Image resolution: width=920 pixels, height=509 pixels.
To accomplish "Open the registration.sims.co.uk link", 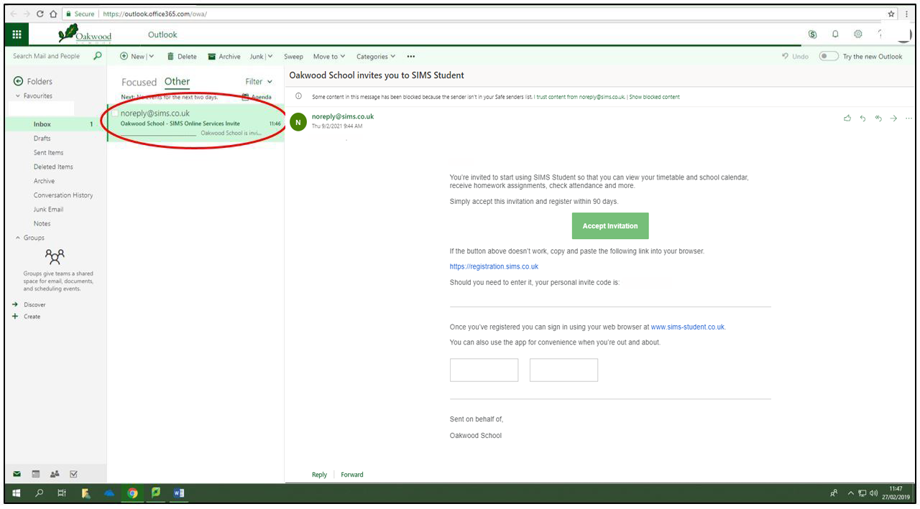I will [494, 266].
